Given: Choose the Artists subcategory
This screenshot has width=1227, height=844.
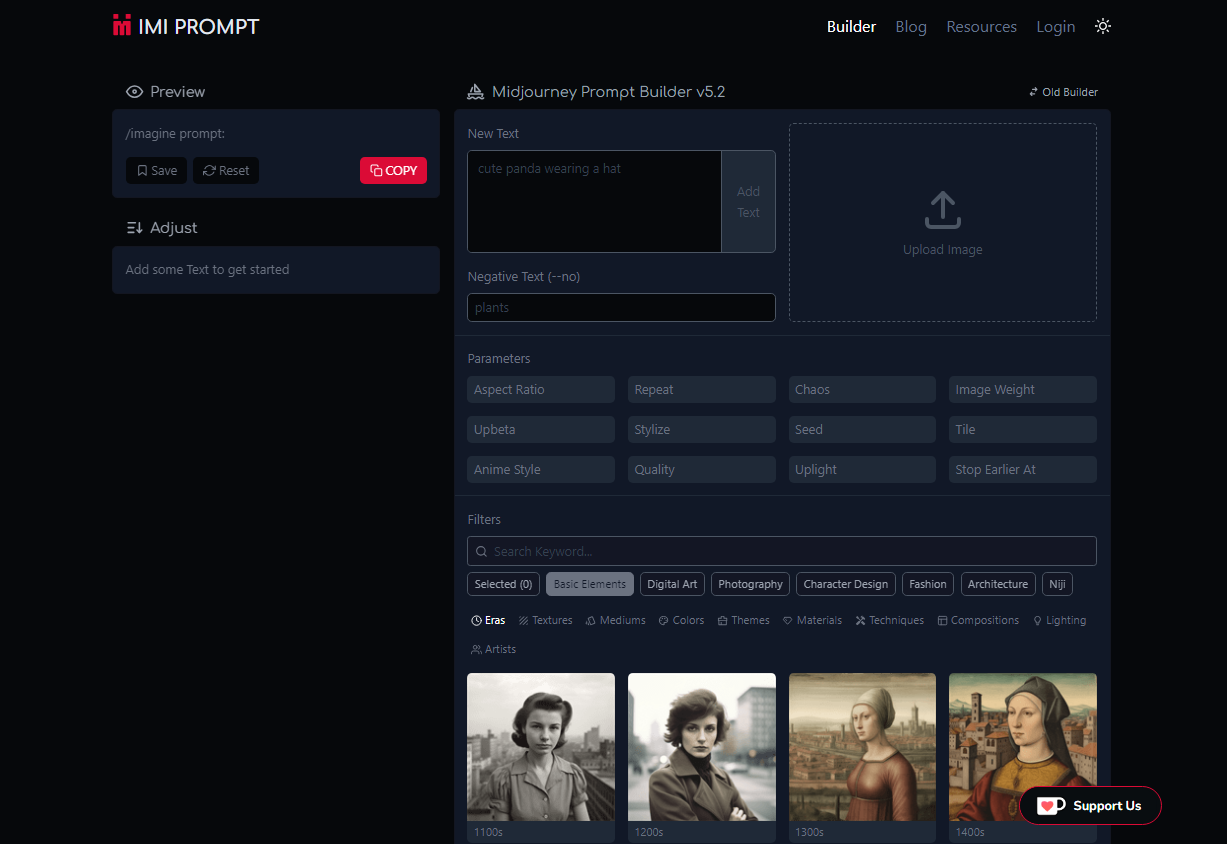Looking at the screenshot, I should (493, 650).
